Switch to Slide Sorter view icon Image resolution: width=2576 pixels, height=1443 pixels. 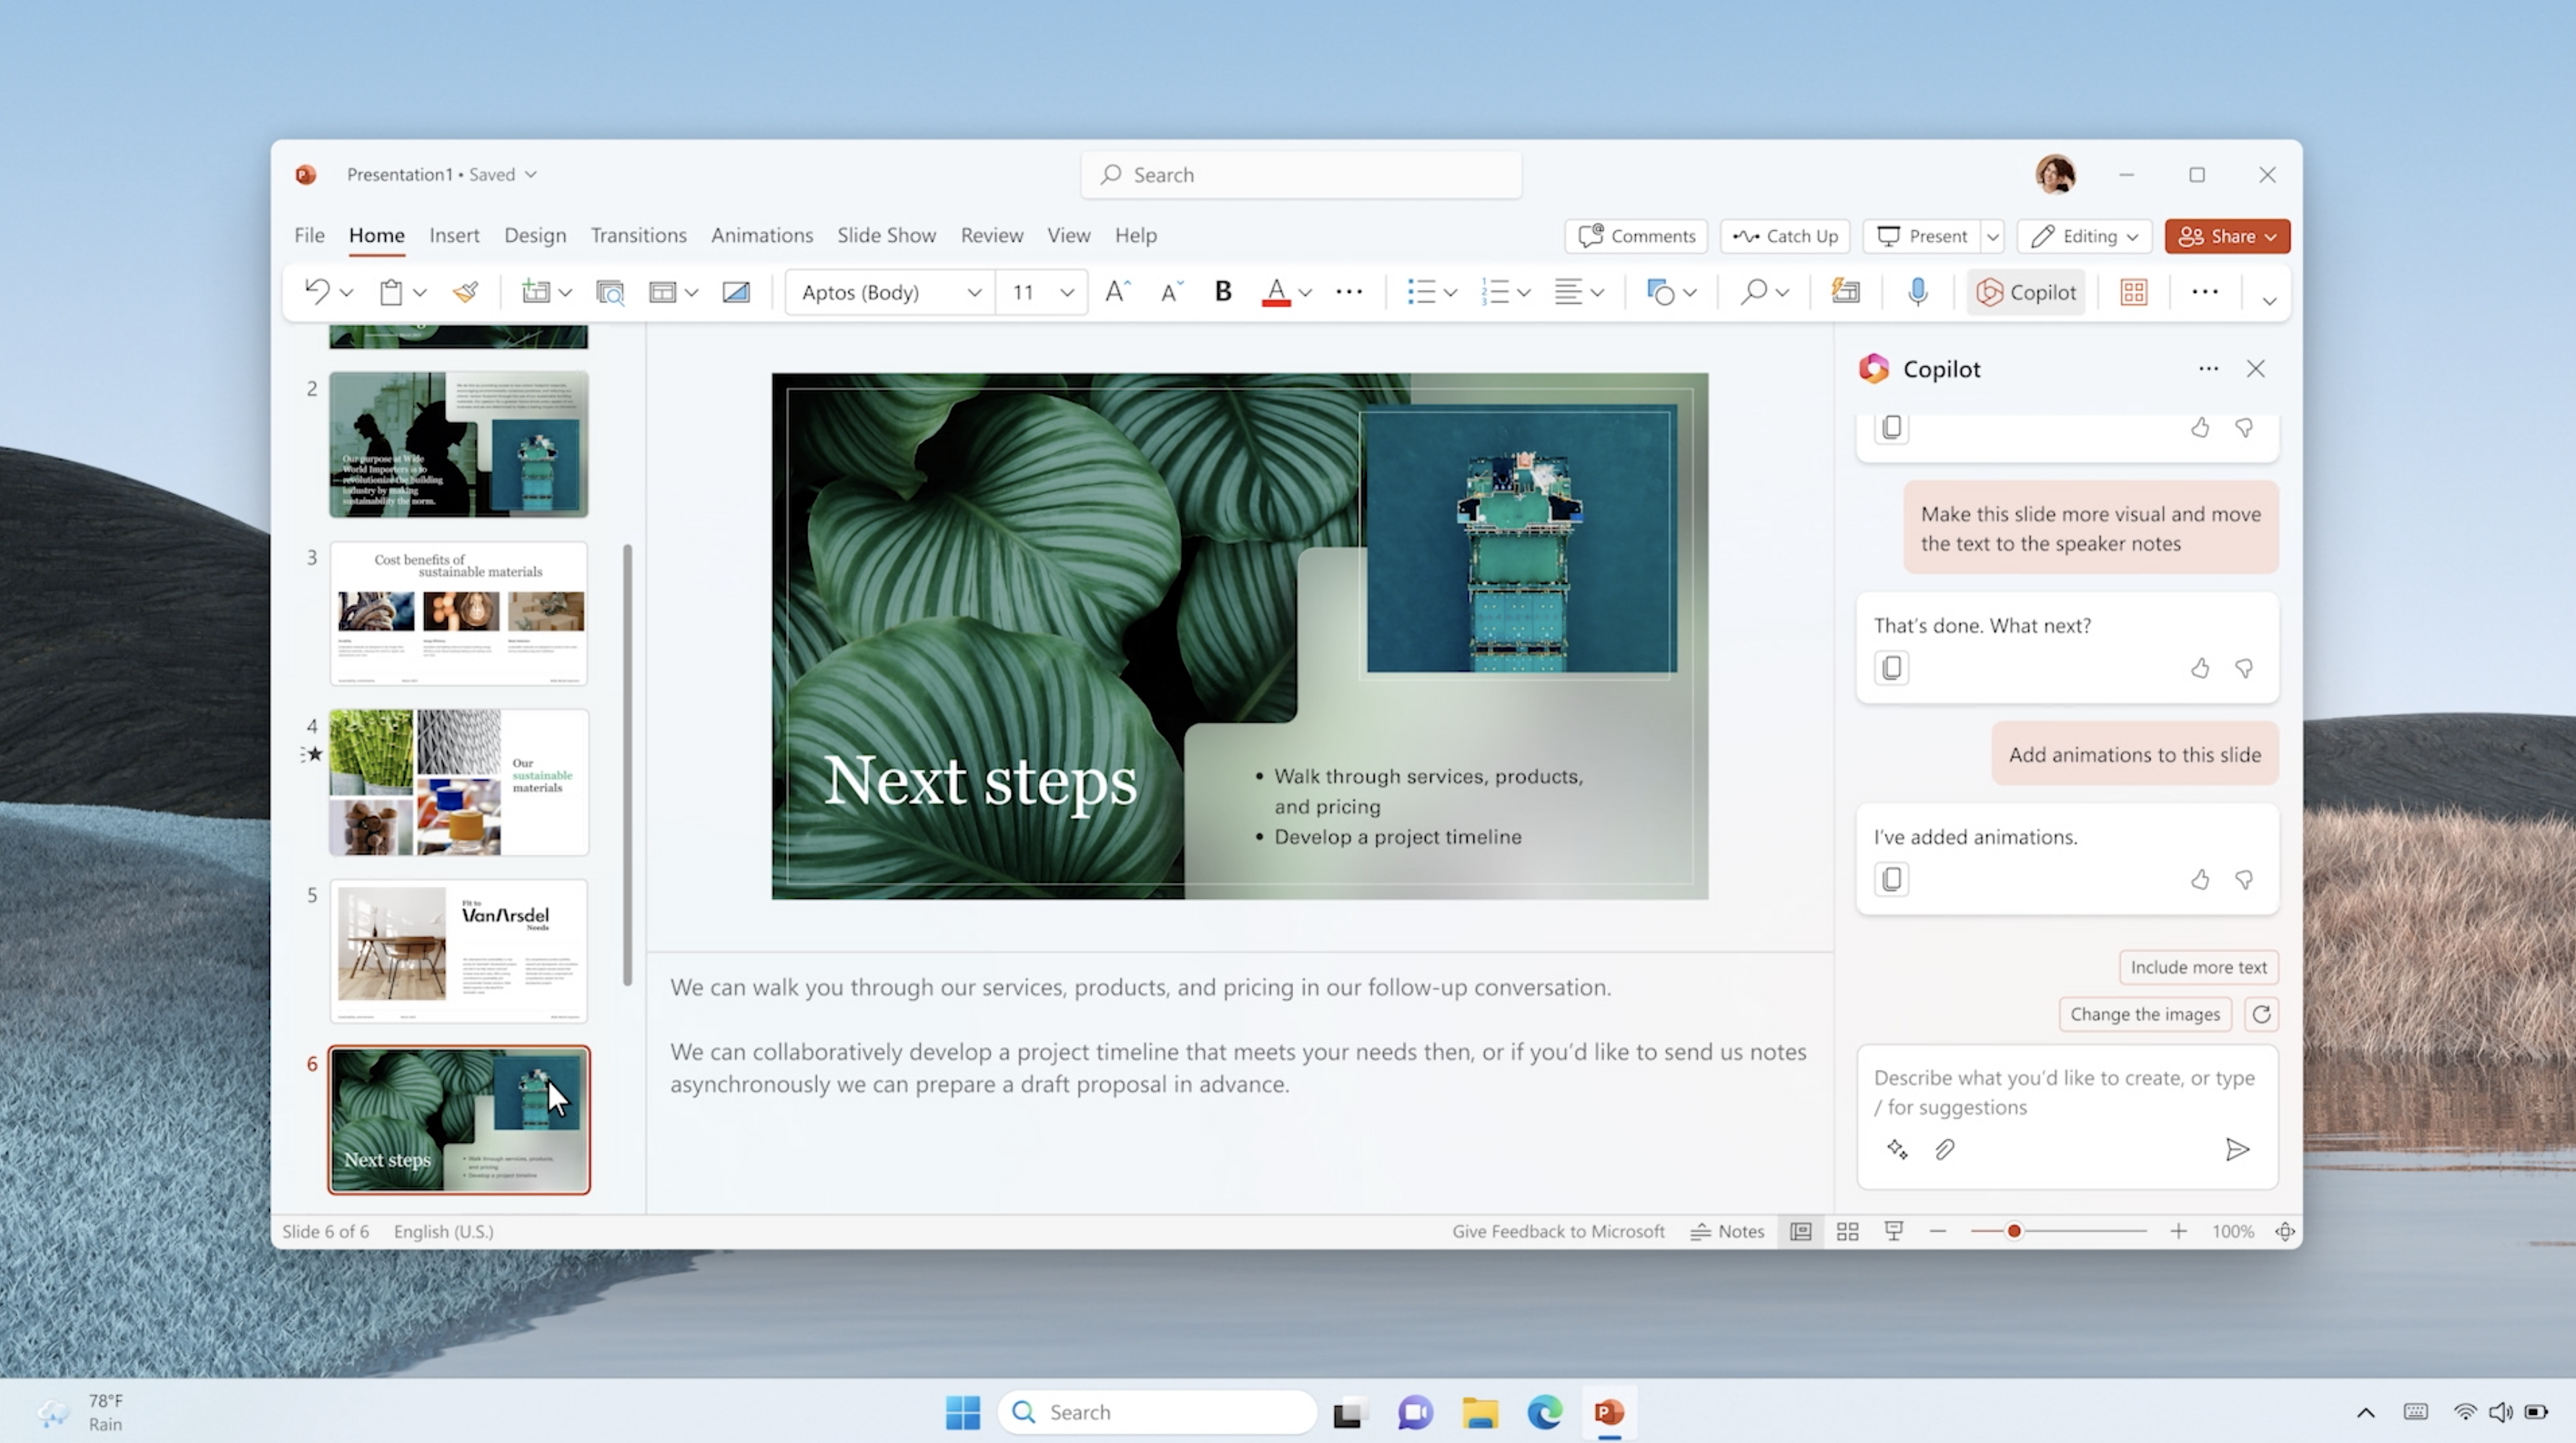tap(1847, 1231)
